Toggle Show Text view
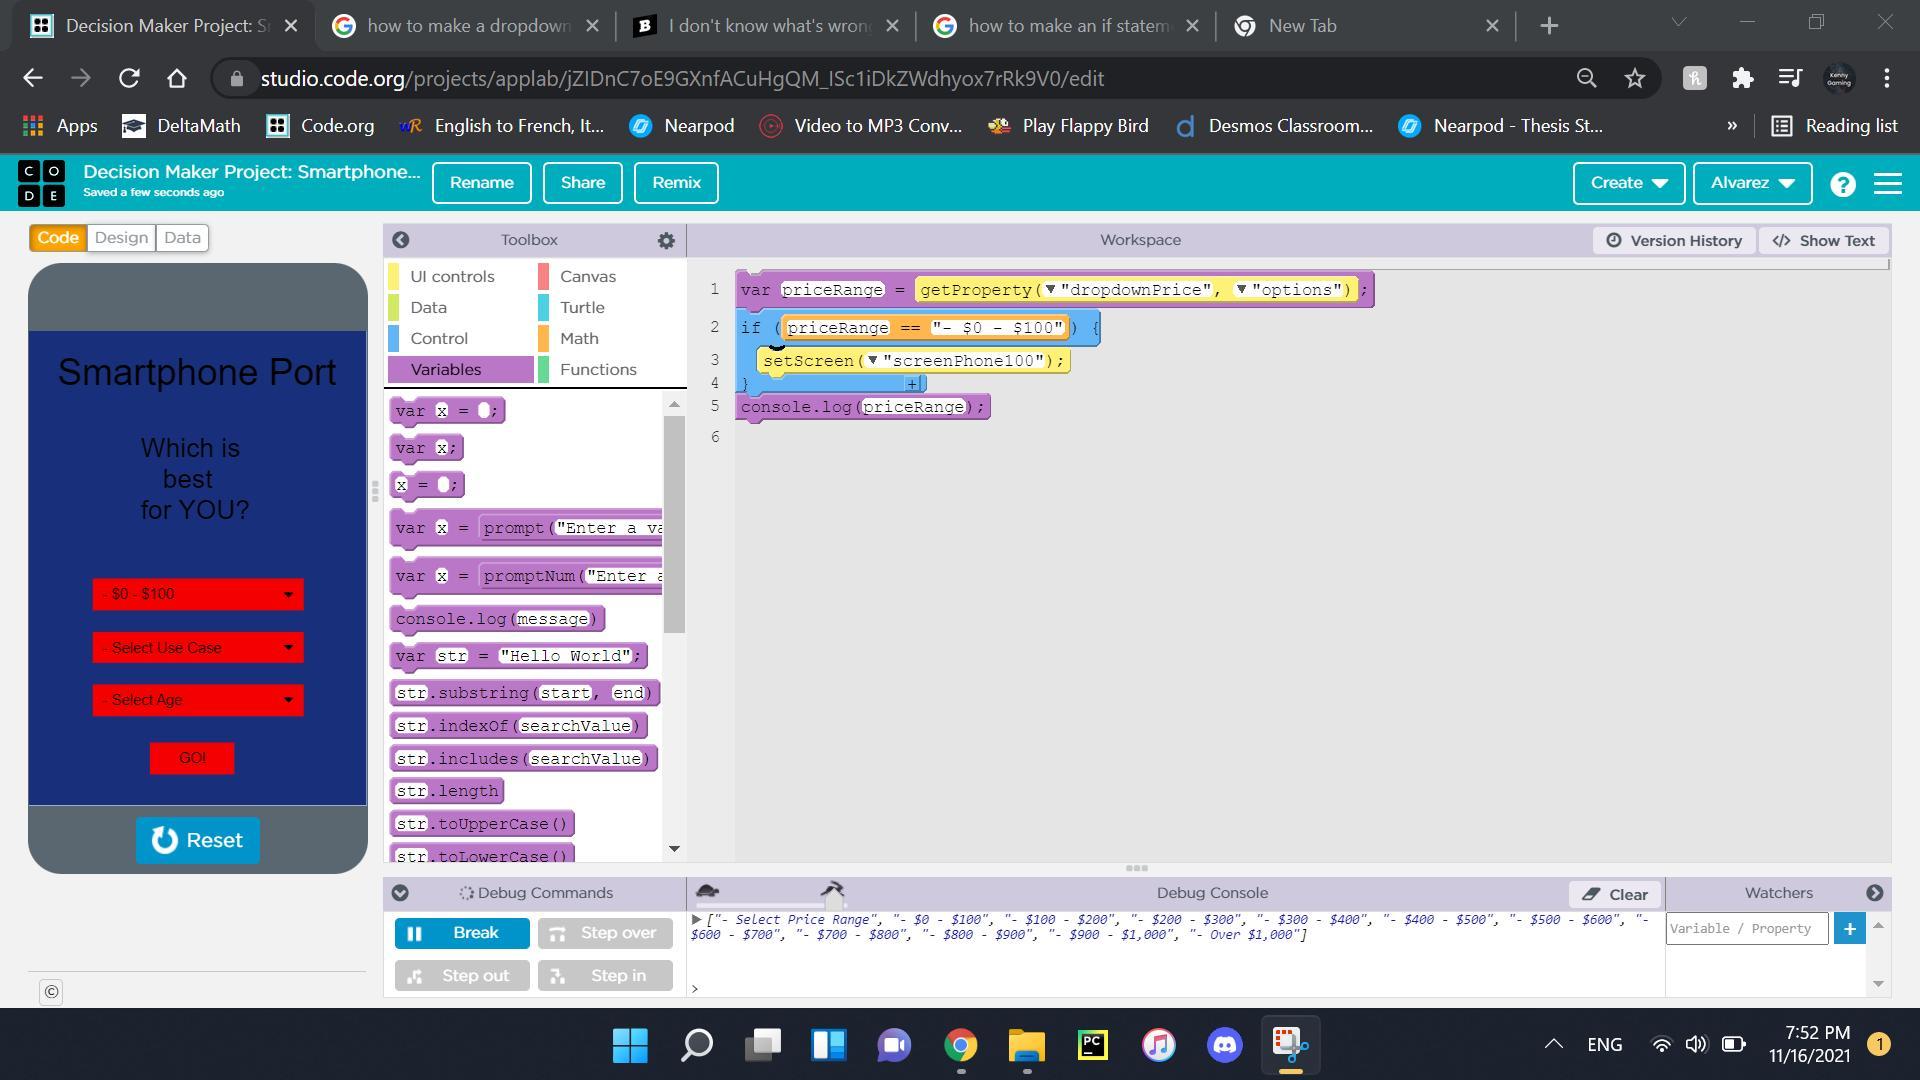 point(1823,241)
